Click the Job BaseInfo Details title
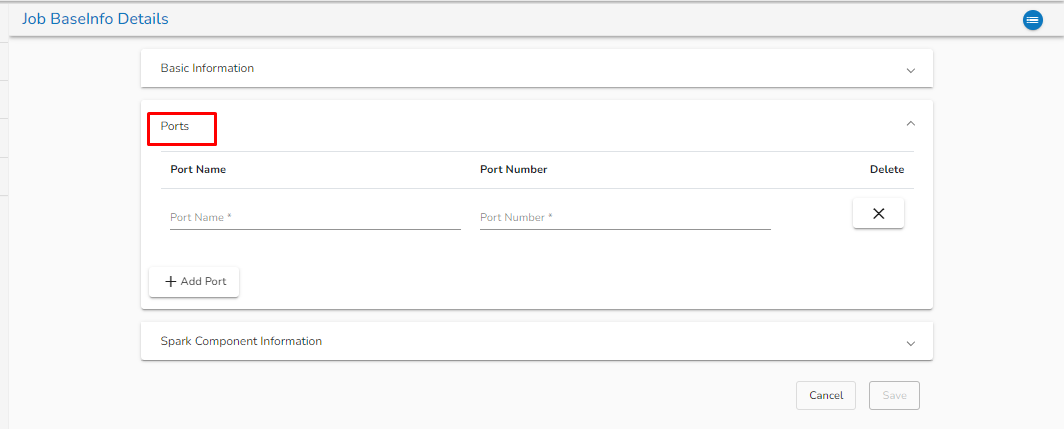 pyautogui.click(x=95, y=19)
